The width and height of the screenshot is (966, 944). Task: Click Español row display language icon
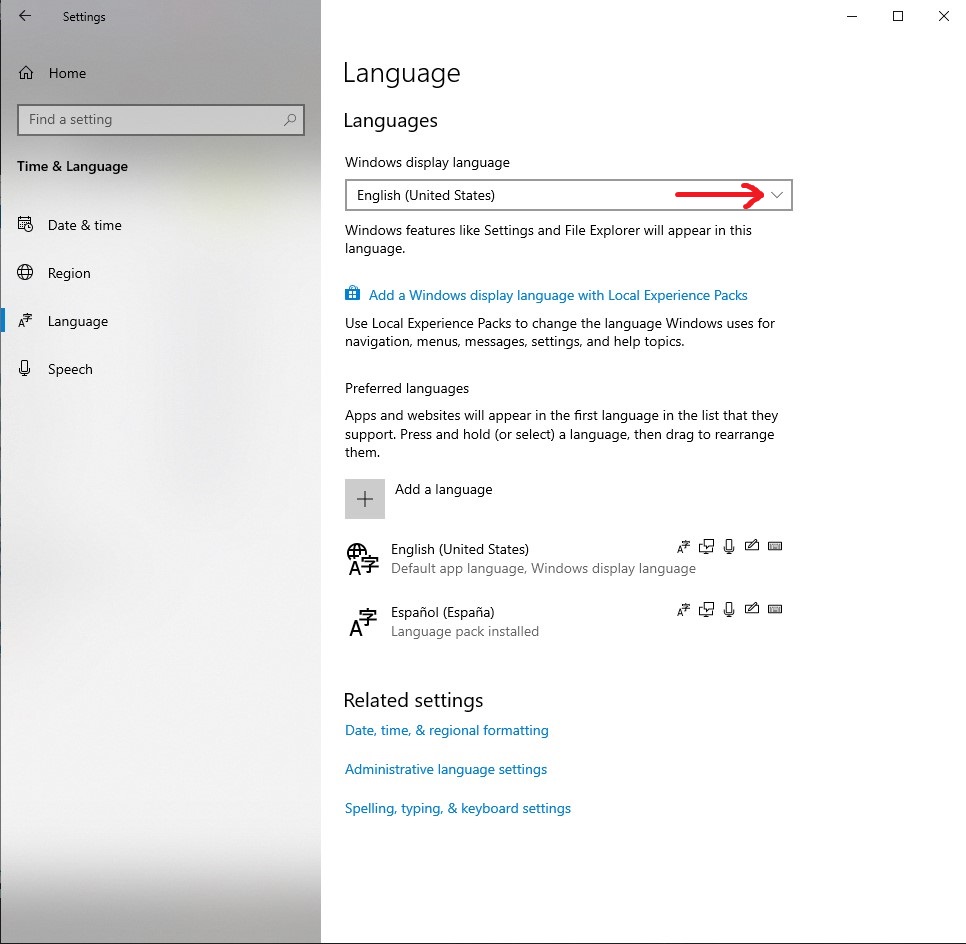[x=683, y=609]
